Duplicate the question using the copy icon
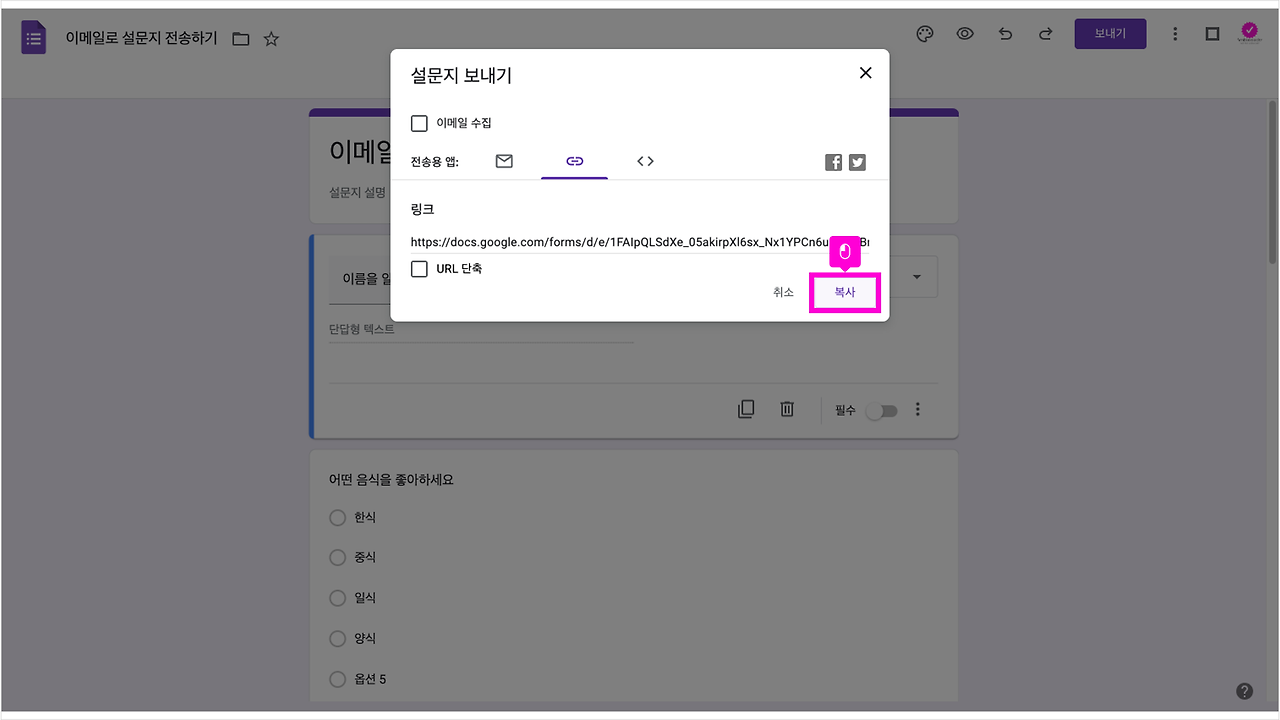 pyautogui.click(x=746, y=409)
